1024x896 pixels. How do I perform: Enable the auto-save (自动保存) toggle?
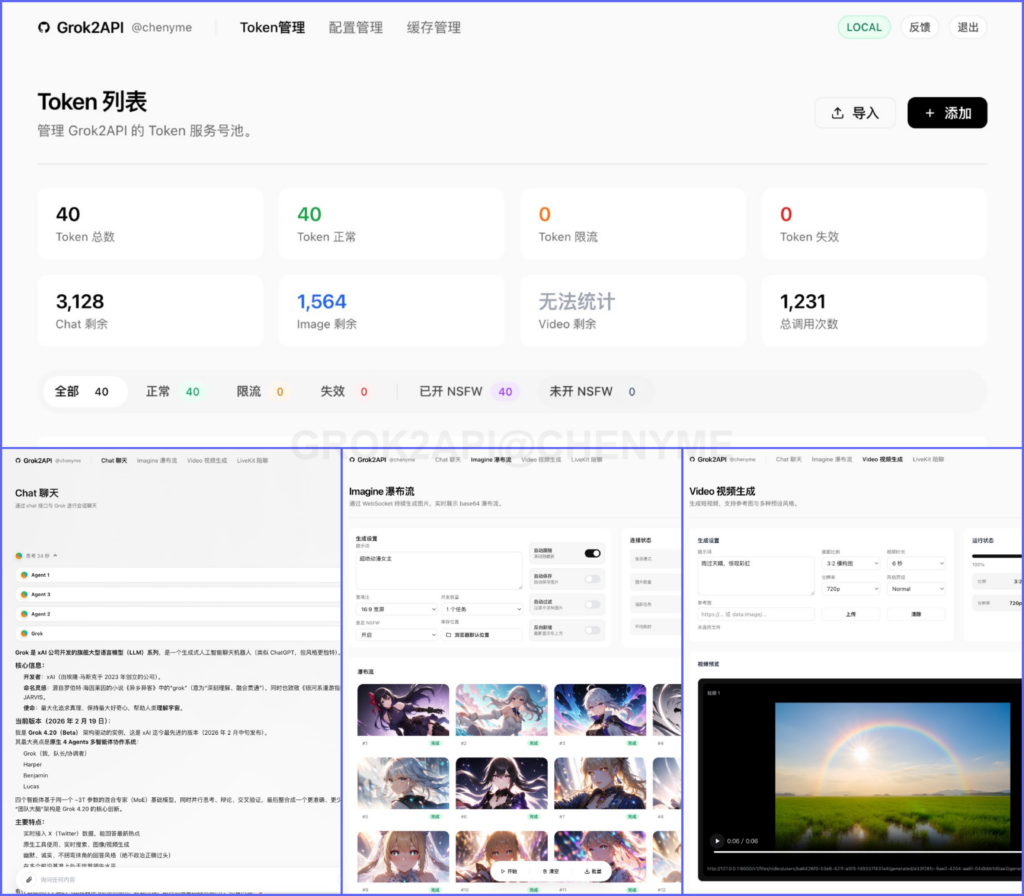point(592,579)
